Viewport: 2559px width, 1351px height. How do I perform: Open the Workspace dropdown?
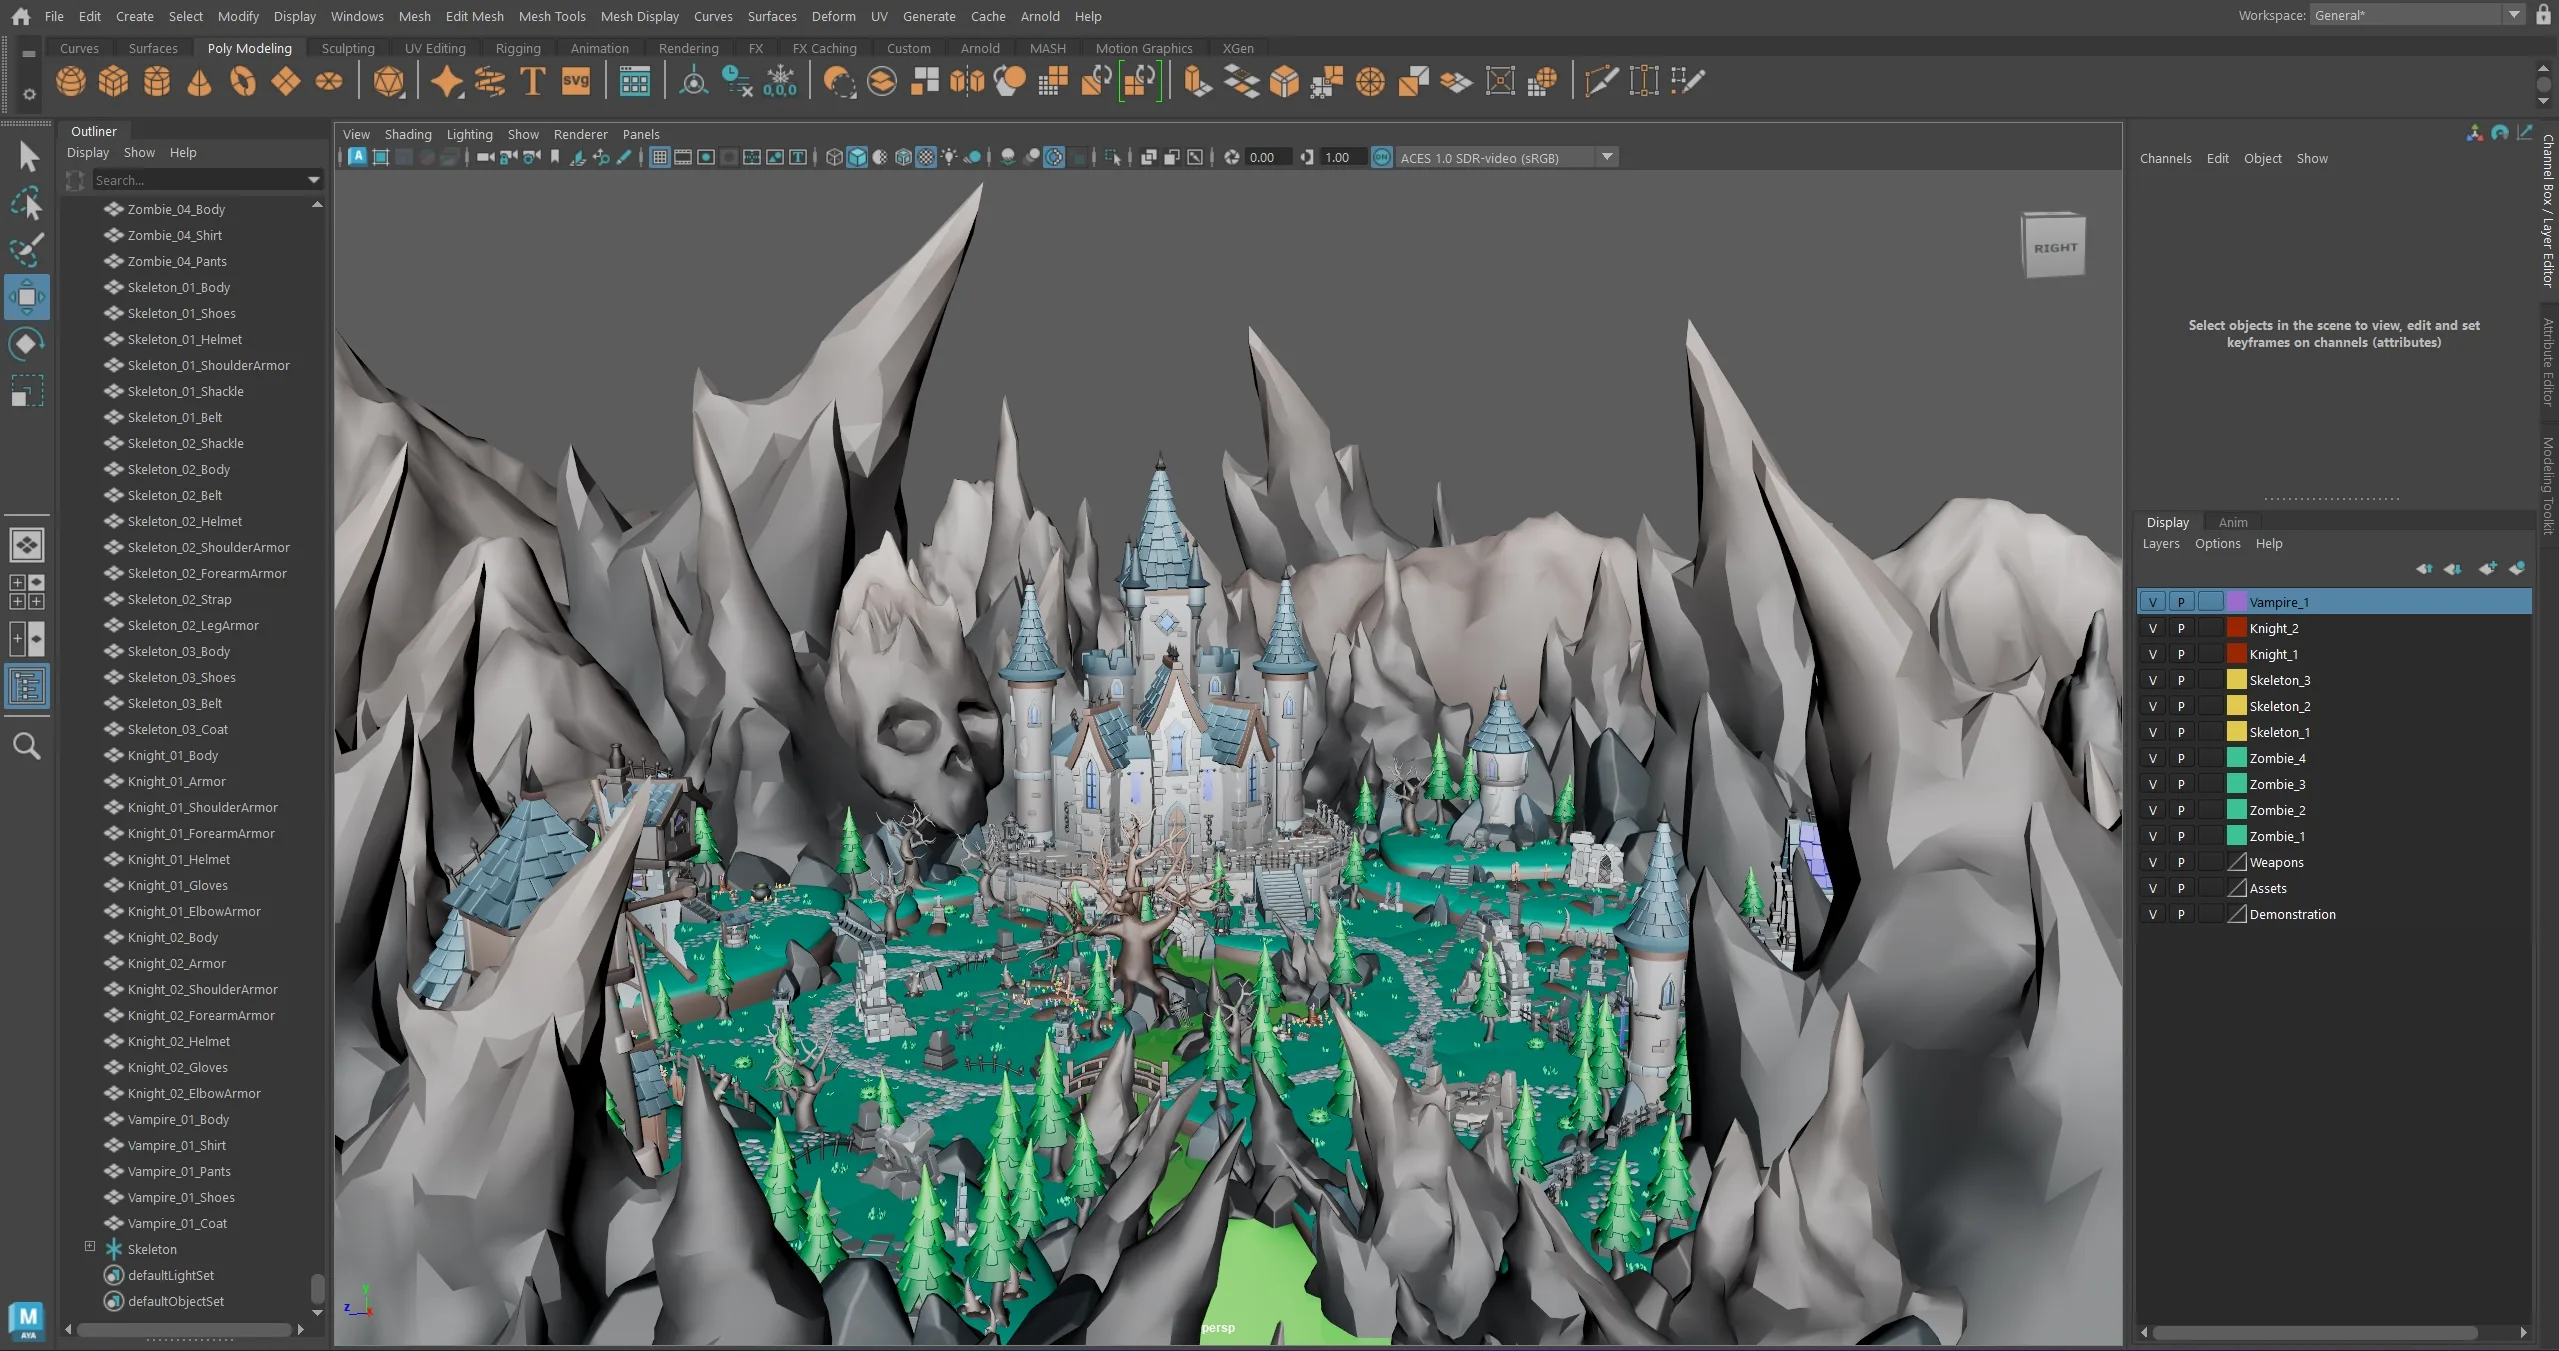pos(2513,15)
